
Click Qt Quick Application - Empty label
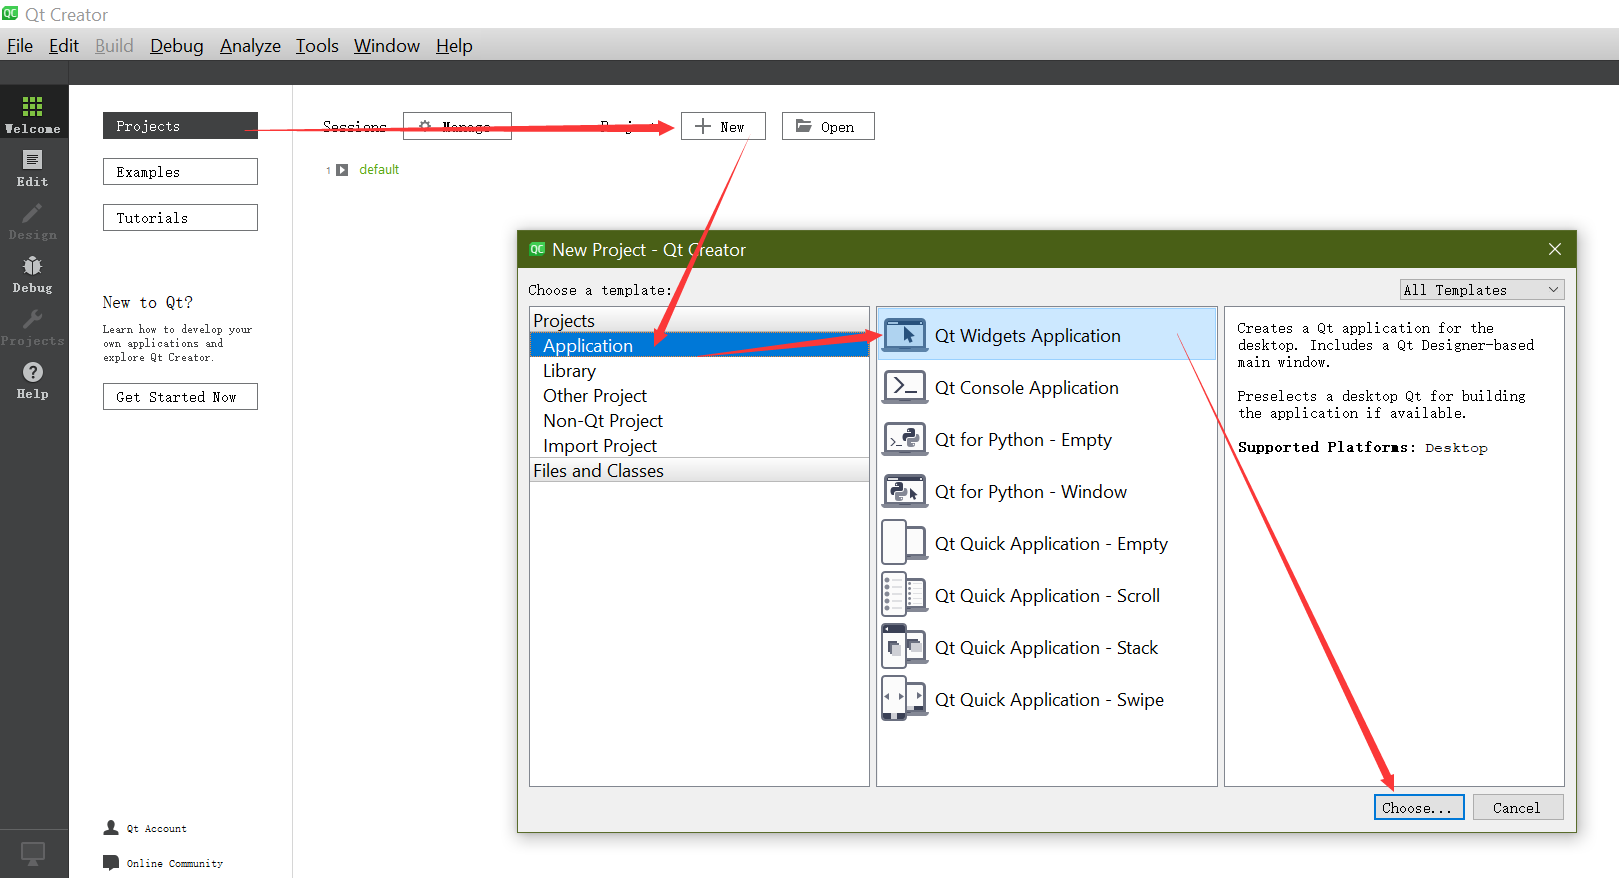click(1051, 544)
